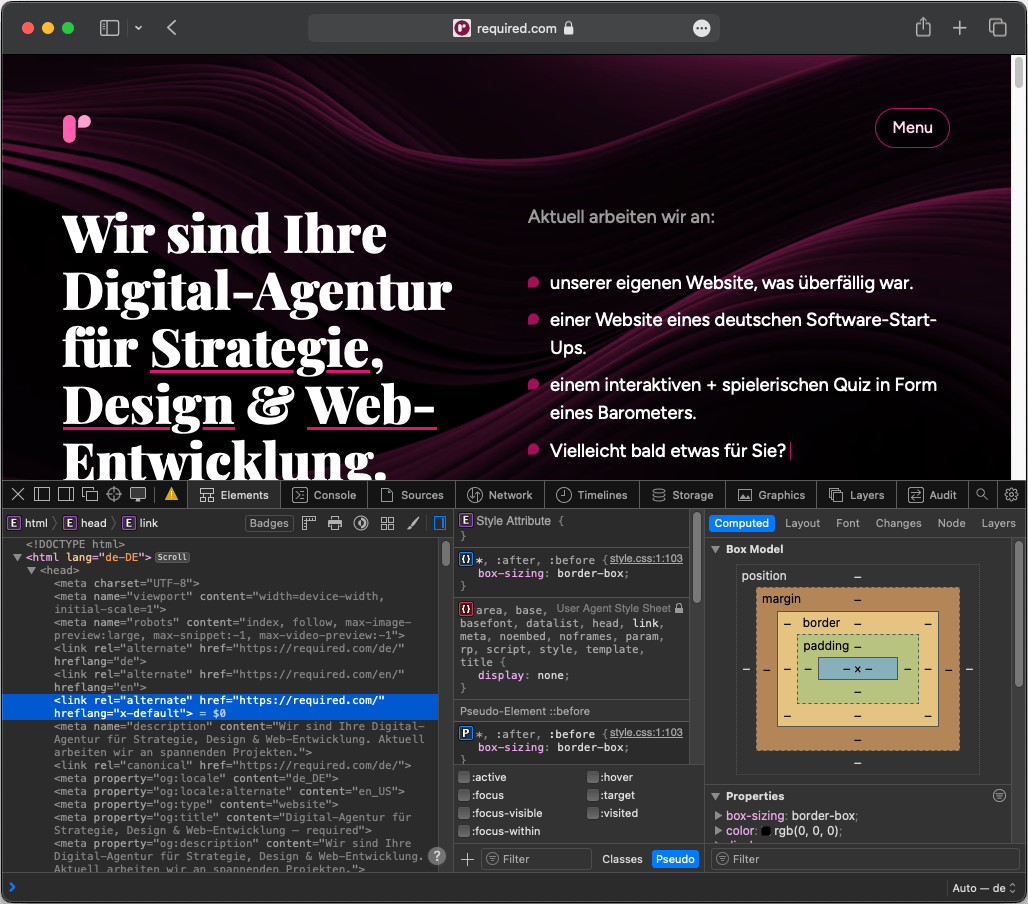Open Web Inspector settings with gear icon

[1011, 494]
